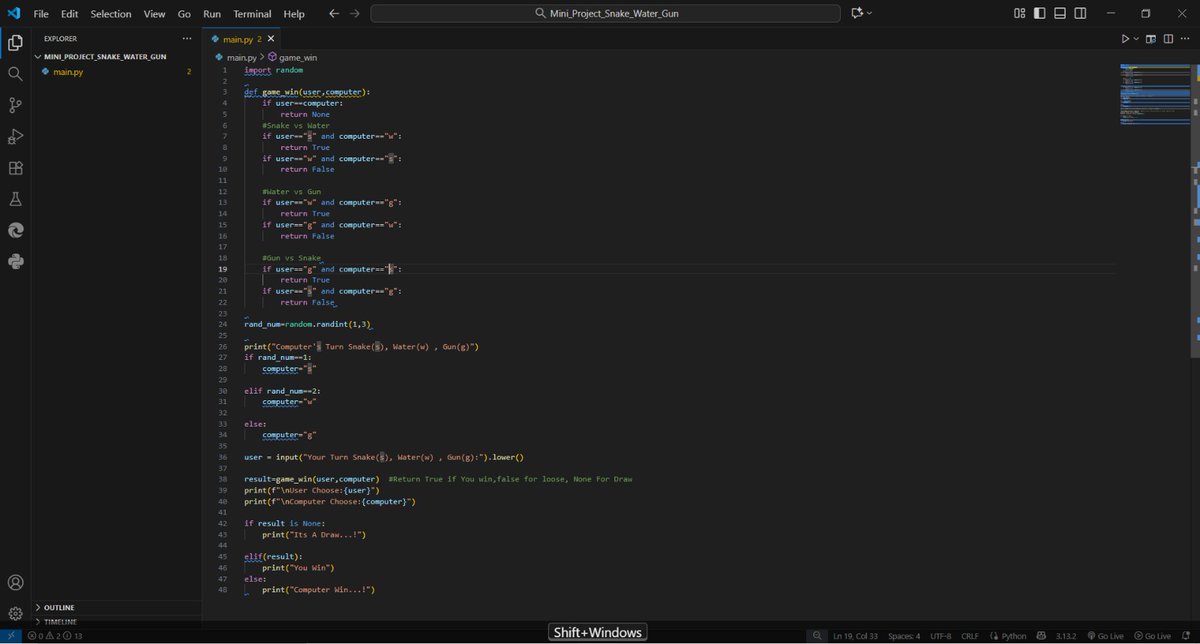Open Explorer views and more actions ellipsis
The image size is (1200, 644).
[x=186, y=39]
